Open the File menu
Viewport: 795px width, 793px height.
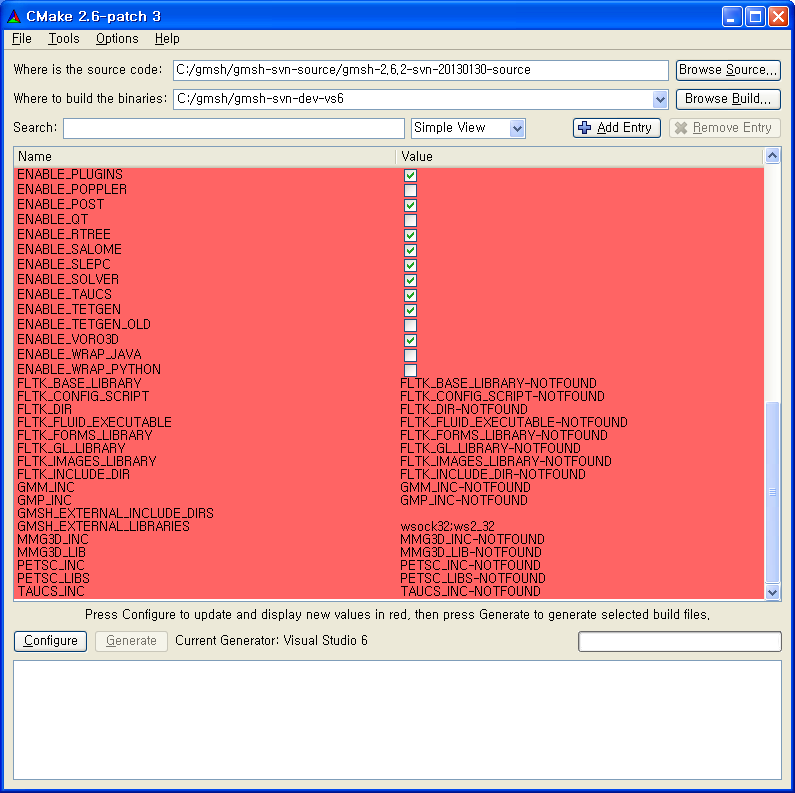click(22, 39)
